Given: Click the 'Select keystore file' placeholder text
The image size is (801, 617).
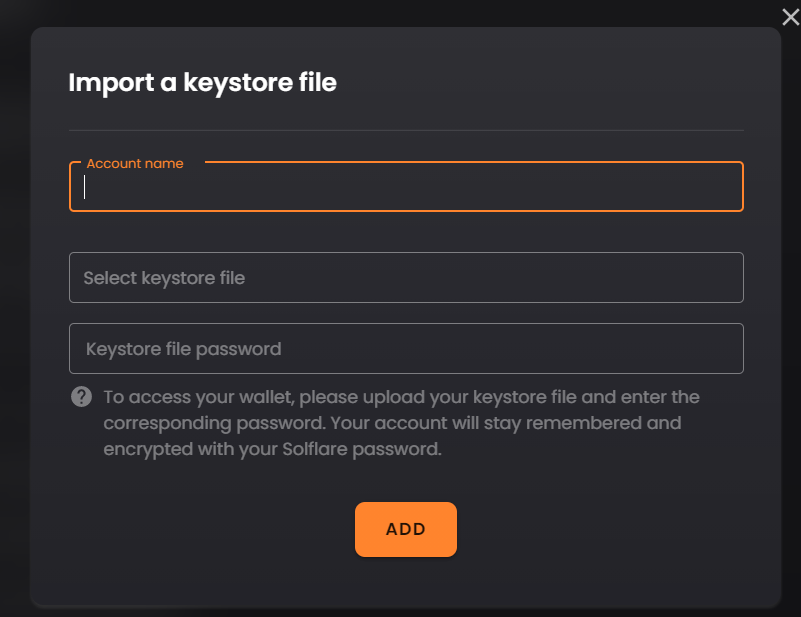Looking at the screenshot, I should pos(164,278).
